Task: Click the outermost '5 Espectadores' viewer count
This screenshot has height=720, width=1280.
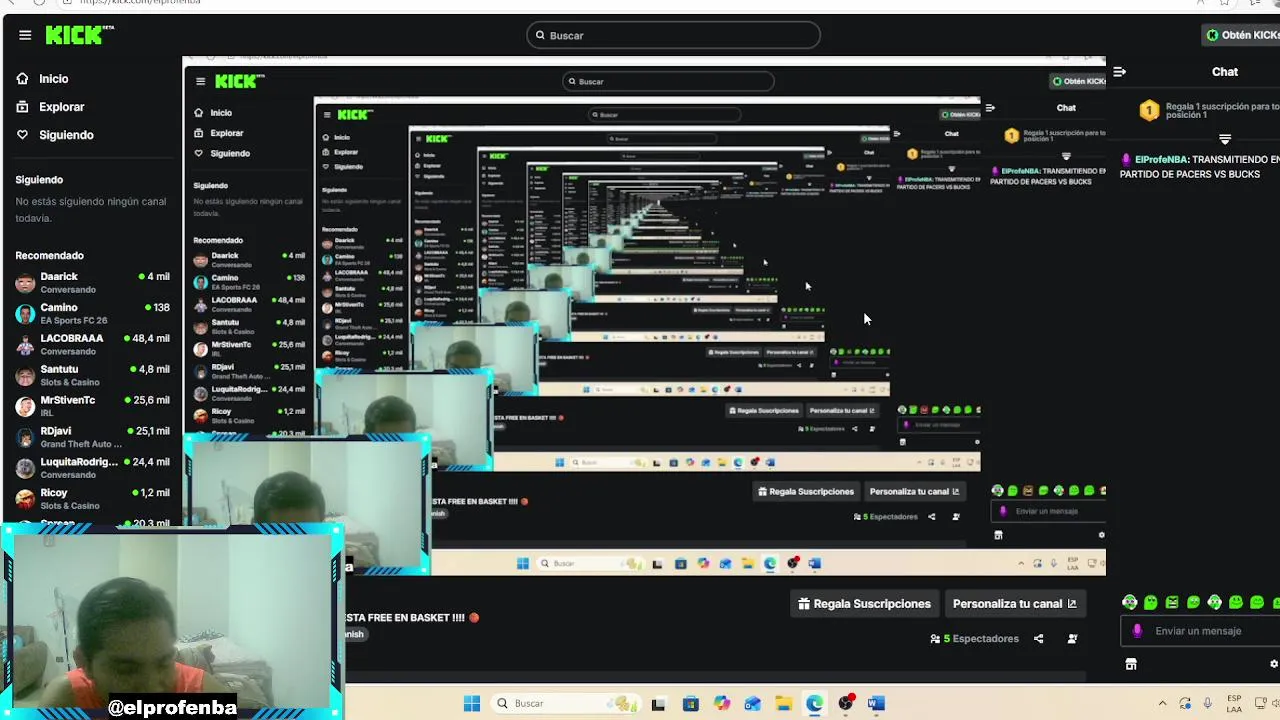Action: 975,639
